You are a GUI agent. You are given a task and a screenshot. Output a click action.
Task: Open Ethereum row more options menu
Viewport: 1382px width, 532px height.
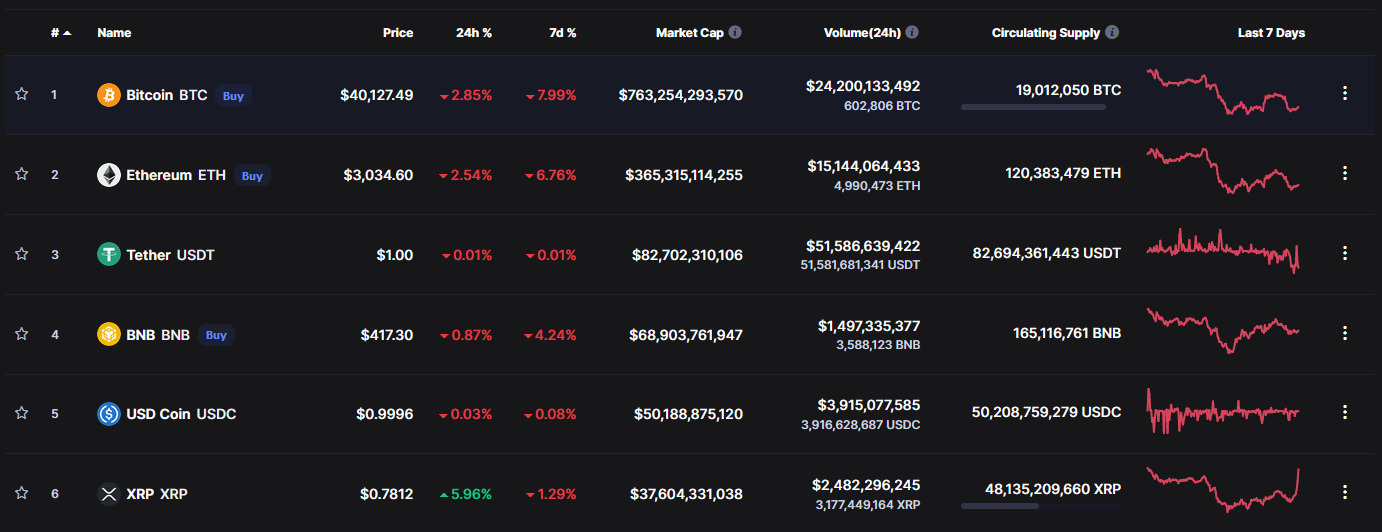(1345, 173)
